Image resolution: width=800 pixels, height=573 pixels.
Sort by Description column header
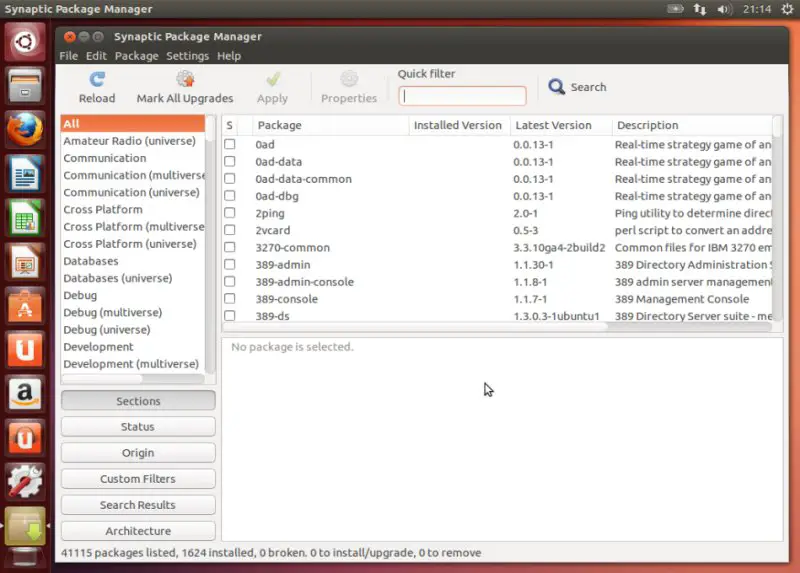pyautogui.click(x=692, y=126)
